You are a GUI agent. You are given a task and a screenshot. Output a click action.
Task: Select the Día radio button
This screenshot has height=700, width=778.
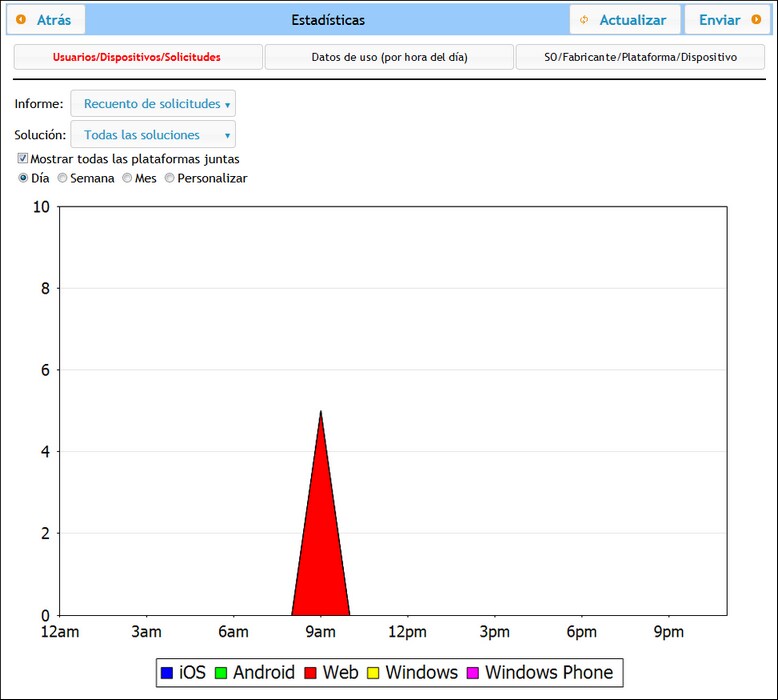[23, 178]
